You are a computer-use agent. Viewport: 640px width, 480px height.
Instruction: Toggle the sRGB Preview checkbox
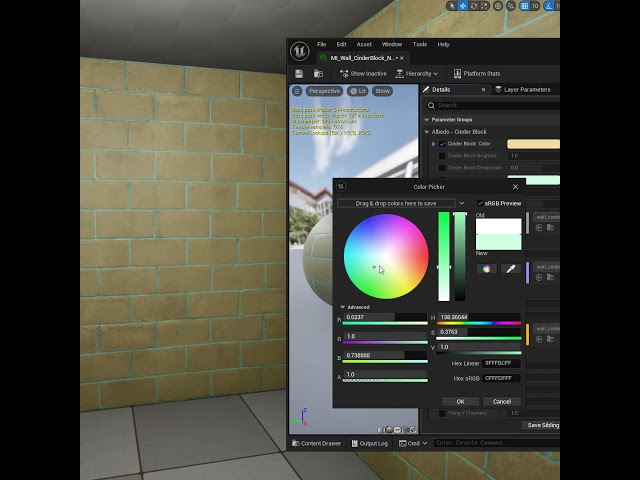tap(480, 203)
